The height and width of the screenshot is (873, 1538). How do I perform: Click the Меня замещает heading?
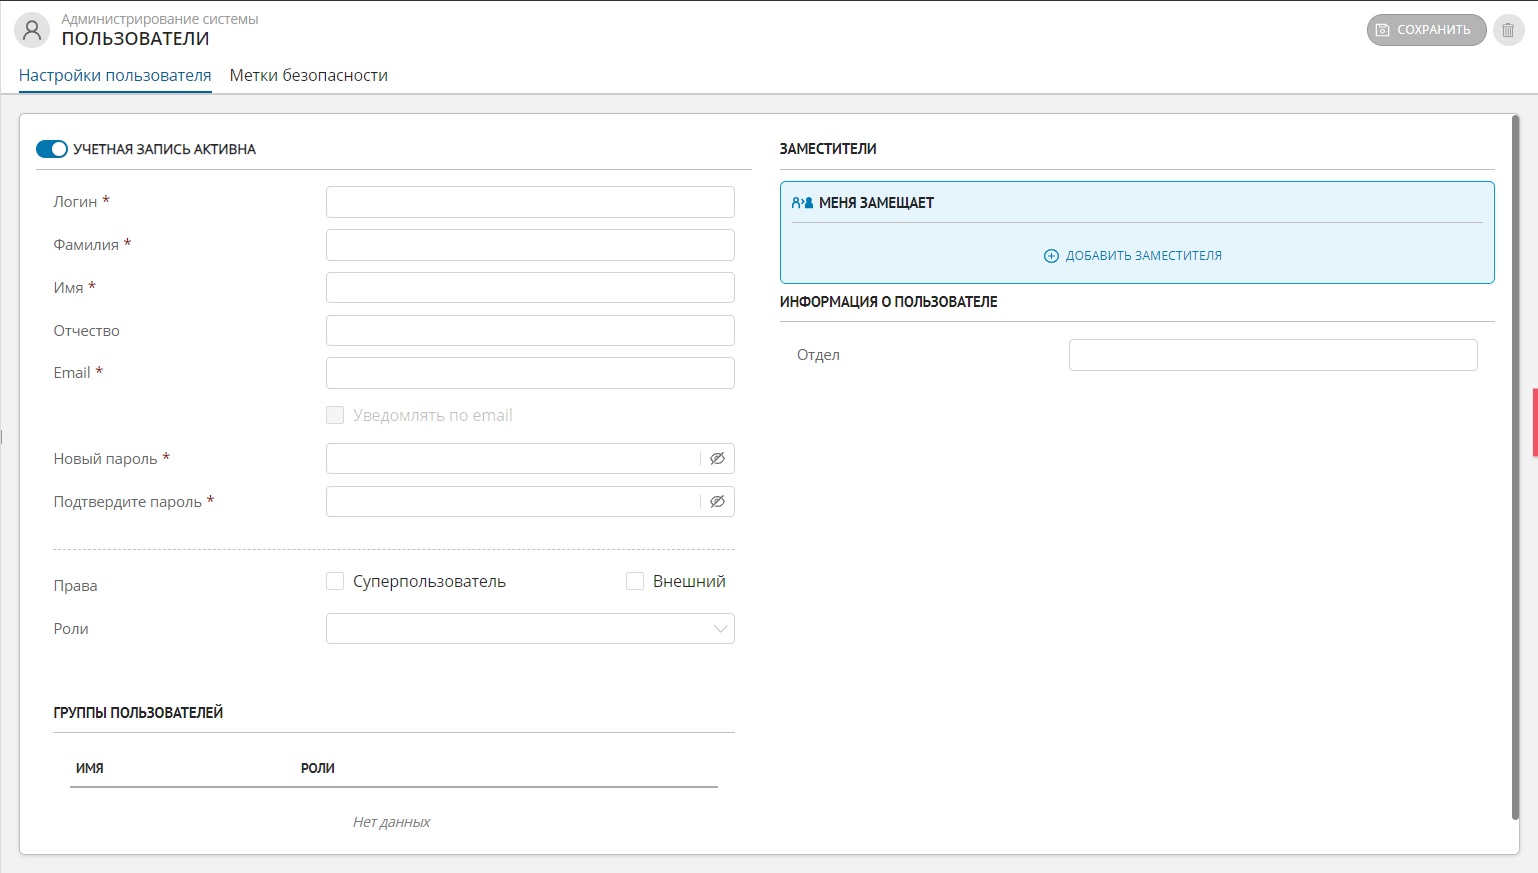876,203
